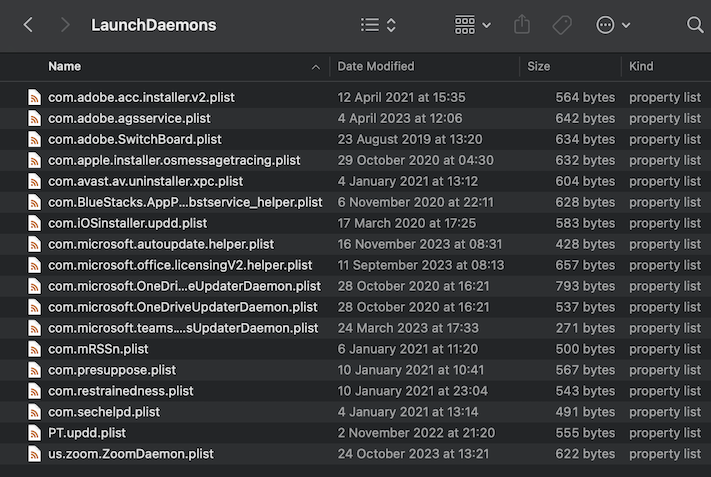The width and height of the screenshot is (711, 477).
Task: Toggle sort direction chevron in Name column
Action: tap(316, 67)
